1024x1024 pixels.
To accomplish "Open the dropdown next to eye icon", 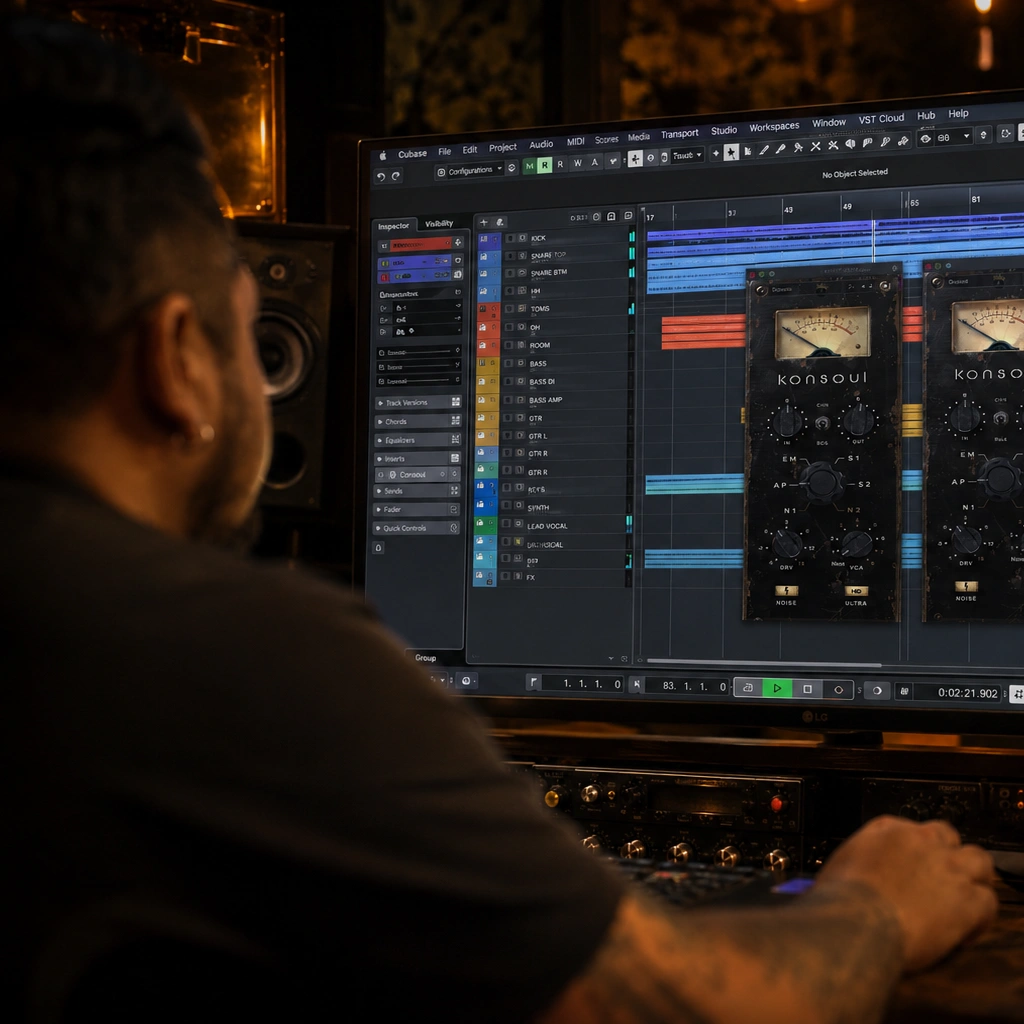I will pyautogui.click(x=954, y=137).
